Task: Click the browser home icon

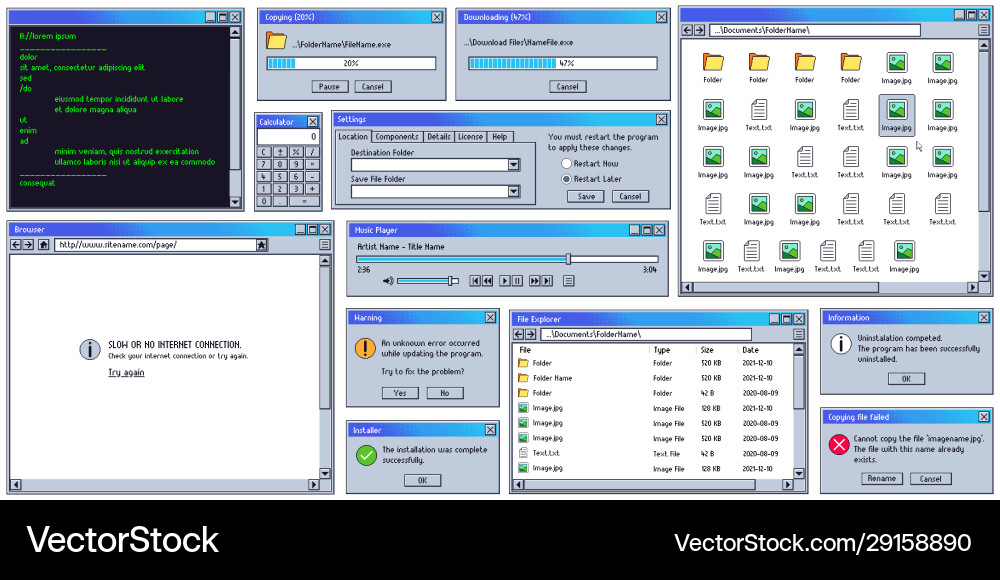Action: (x=44, y=244)
